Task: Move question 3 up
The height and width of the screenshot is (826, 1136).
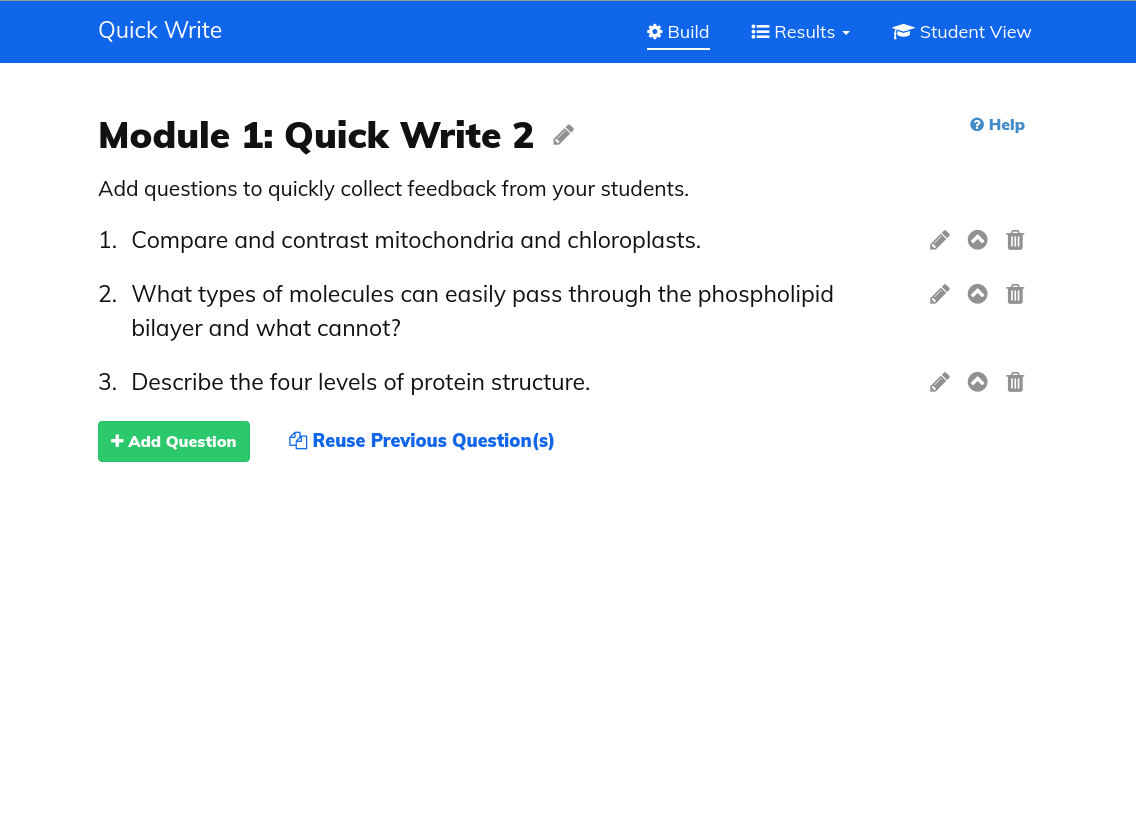Action: [x=978, y=382]
